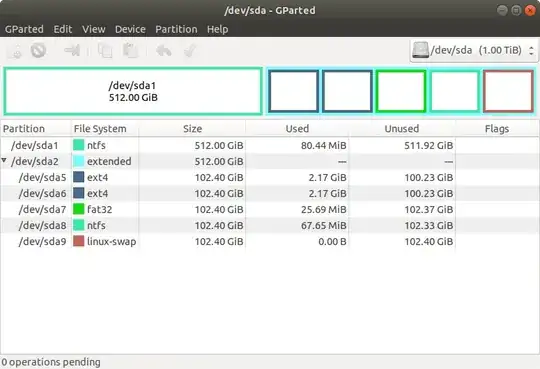Click the 102.37 GiB unused value
This screenshot has height=369, width=540.
coord(429,209)
